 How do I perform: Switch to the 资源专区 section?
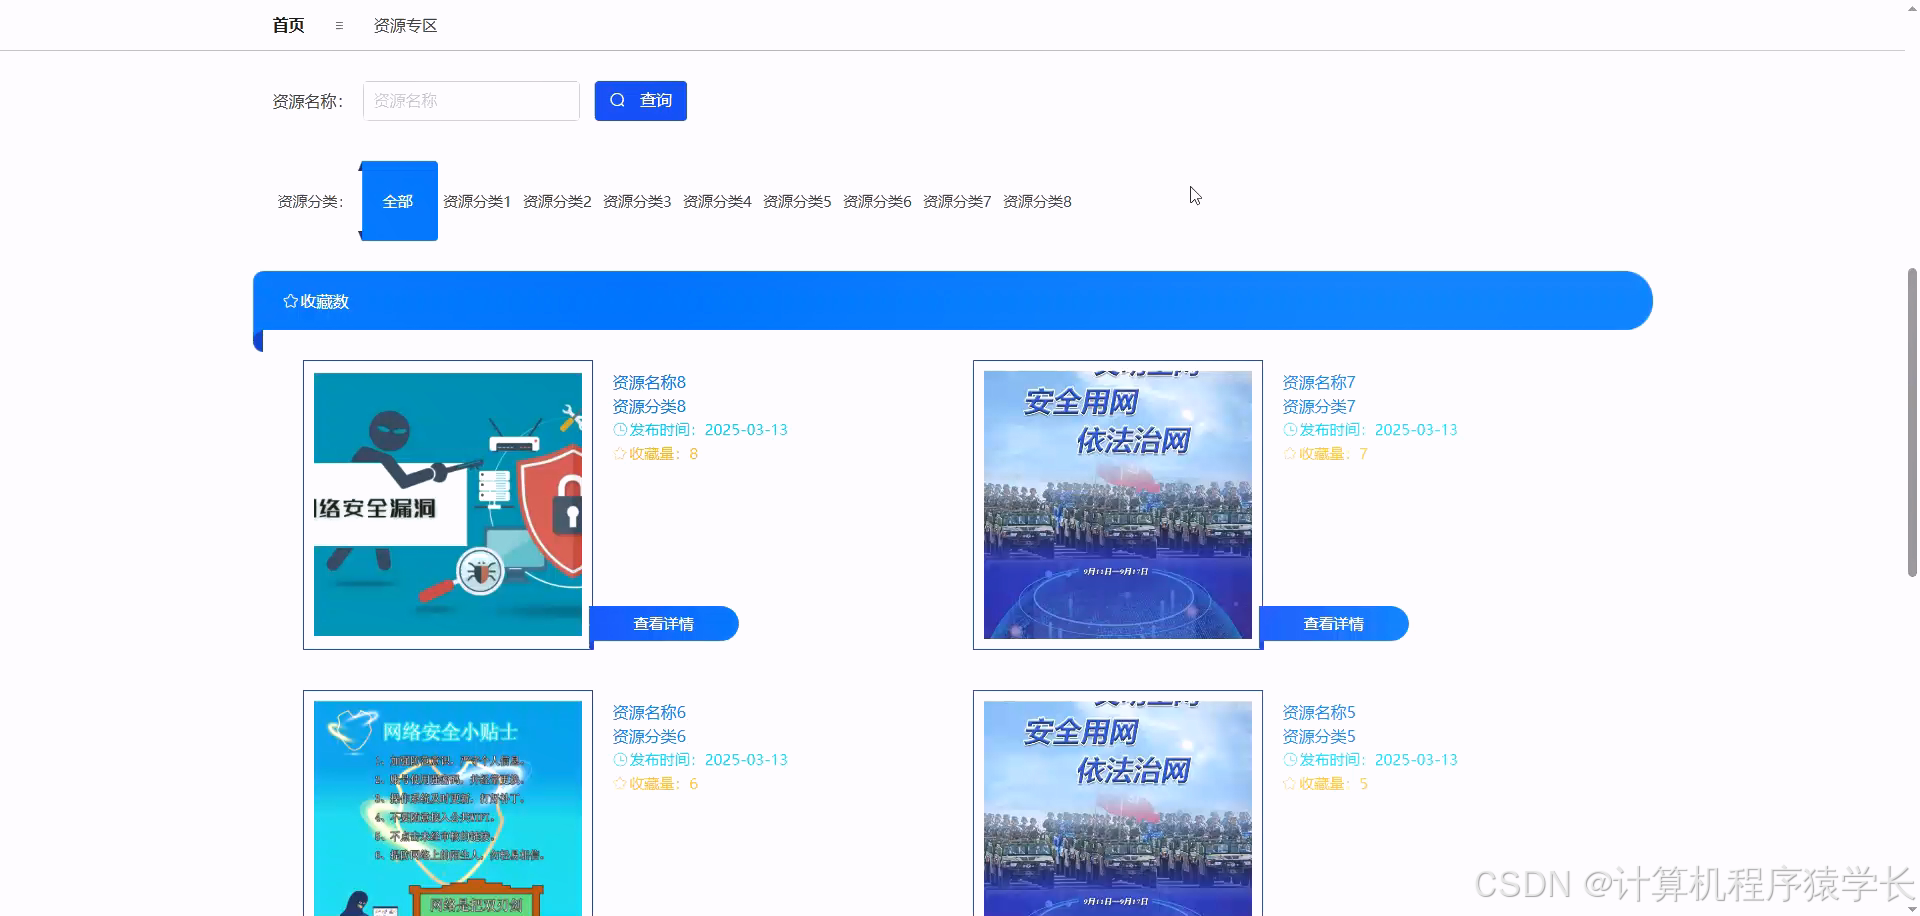404,25
